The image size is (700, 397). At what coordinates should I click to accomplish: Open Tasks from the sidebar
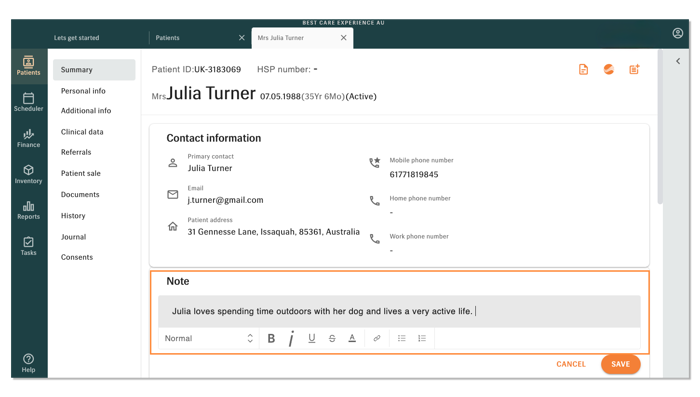(29, 246)
